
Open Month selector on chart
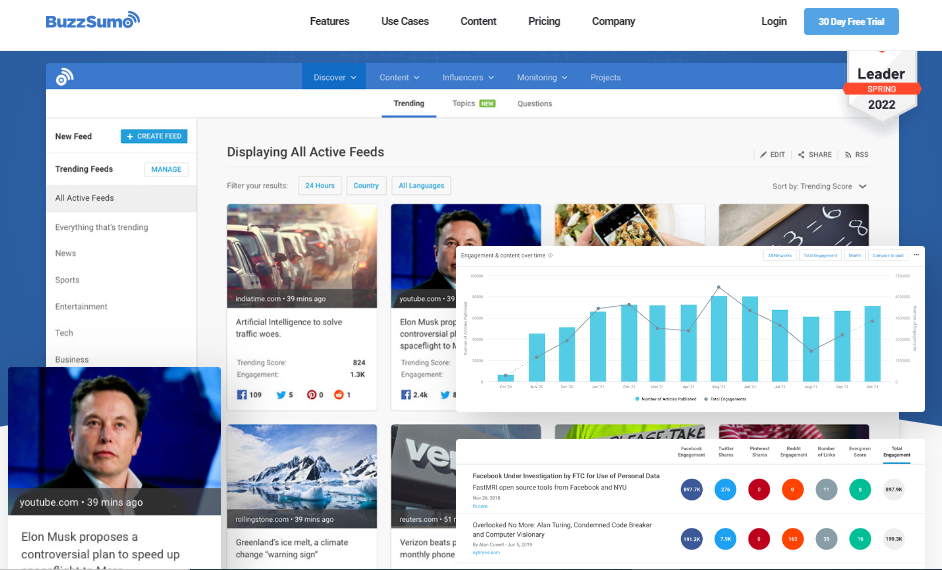[x=854, y=255]
